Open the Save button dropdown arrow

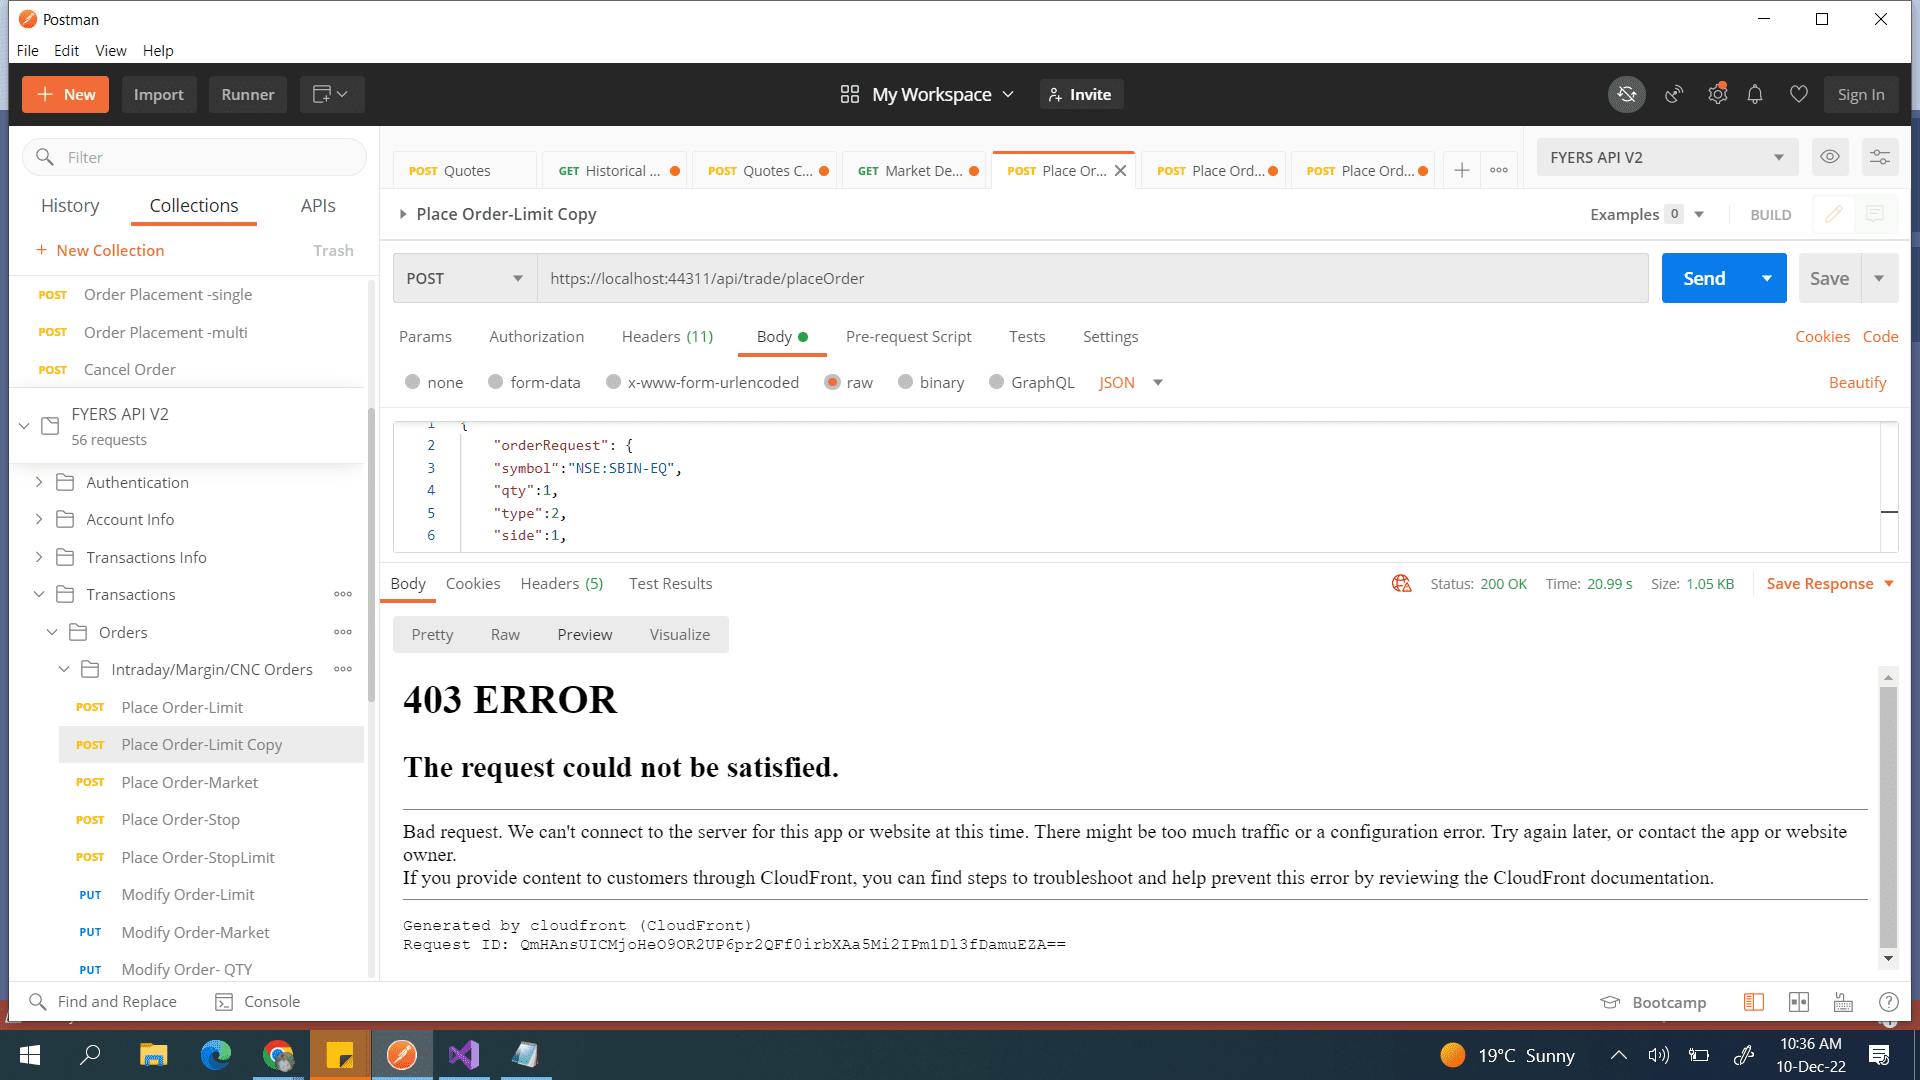click(1879, 278)
